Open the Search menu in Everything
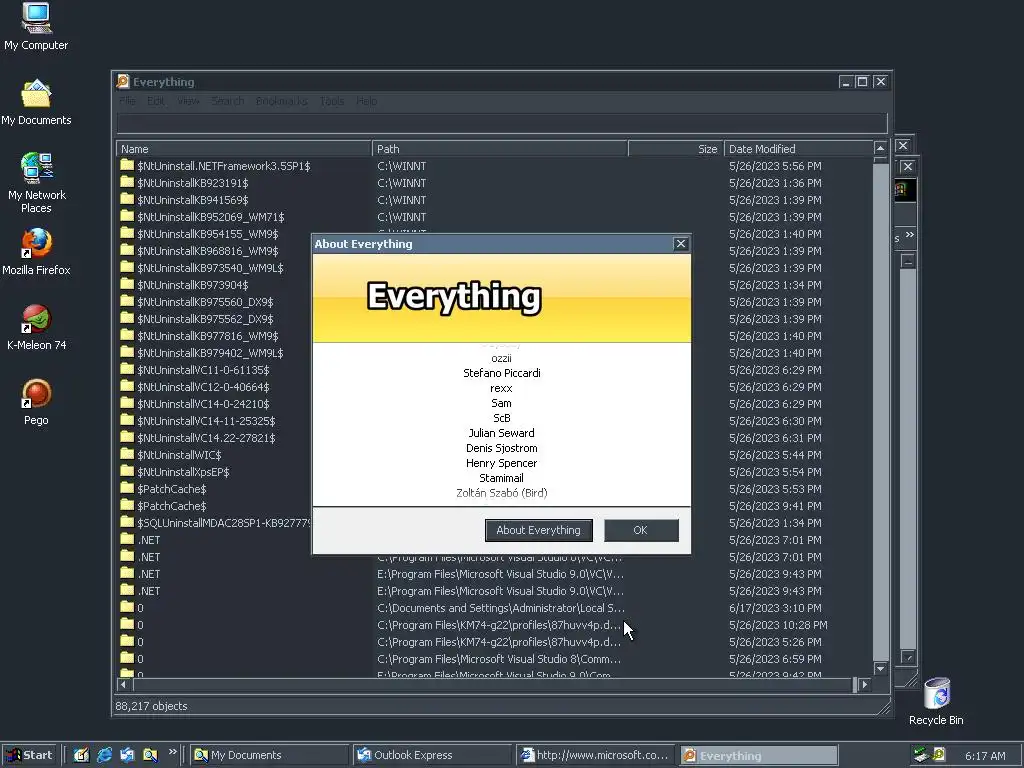 pos(227,101)
